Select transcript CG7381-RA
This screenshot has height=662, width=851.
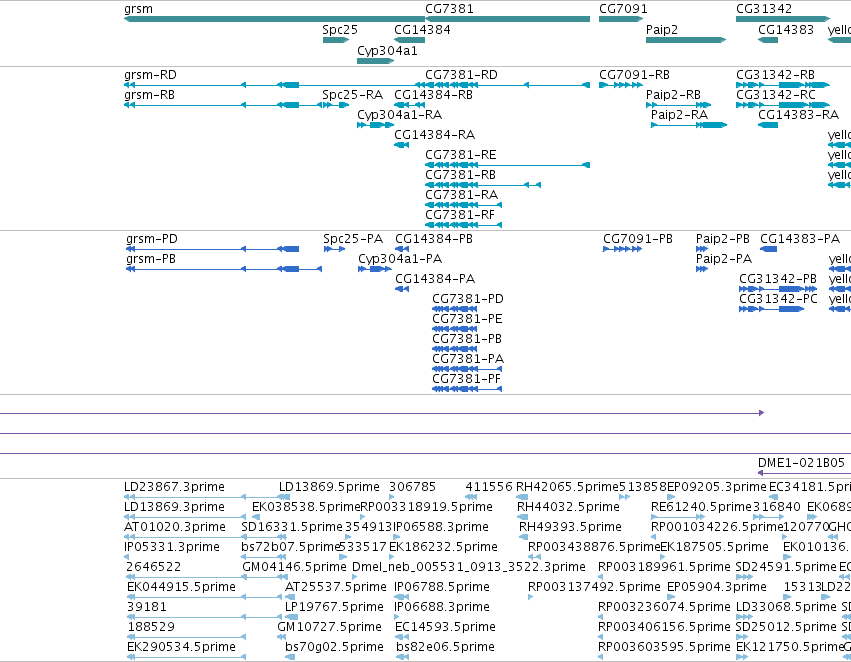click(461, 195)
